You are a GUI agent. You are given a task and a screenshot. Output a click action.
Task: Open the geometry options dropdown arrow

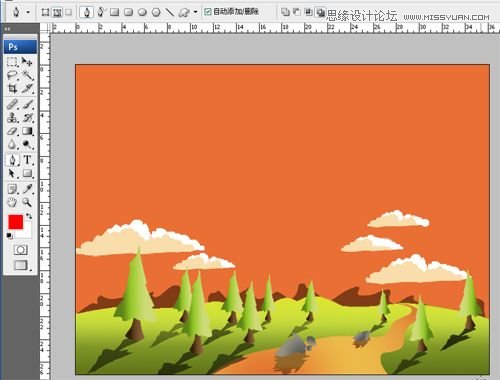tap(195, 12)
